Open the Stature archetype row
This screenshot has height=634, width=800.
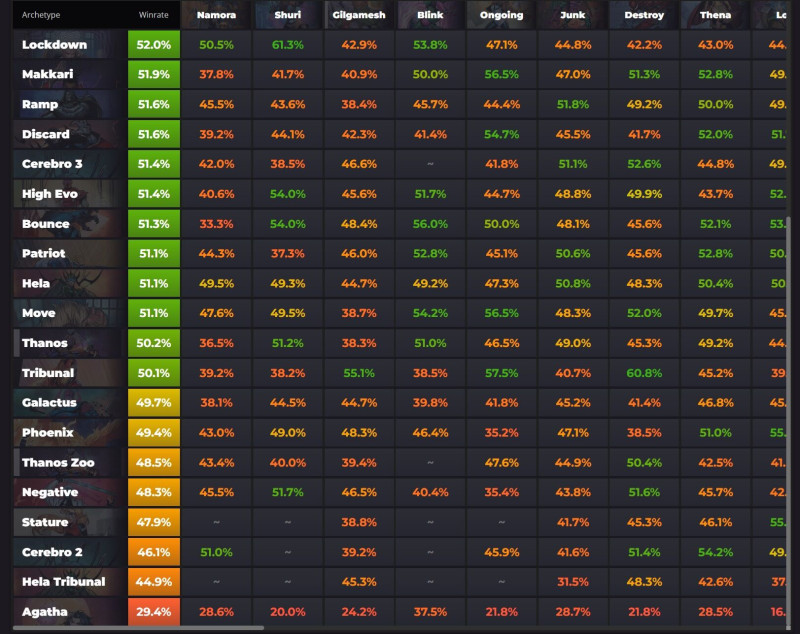[x=70, y=522]
